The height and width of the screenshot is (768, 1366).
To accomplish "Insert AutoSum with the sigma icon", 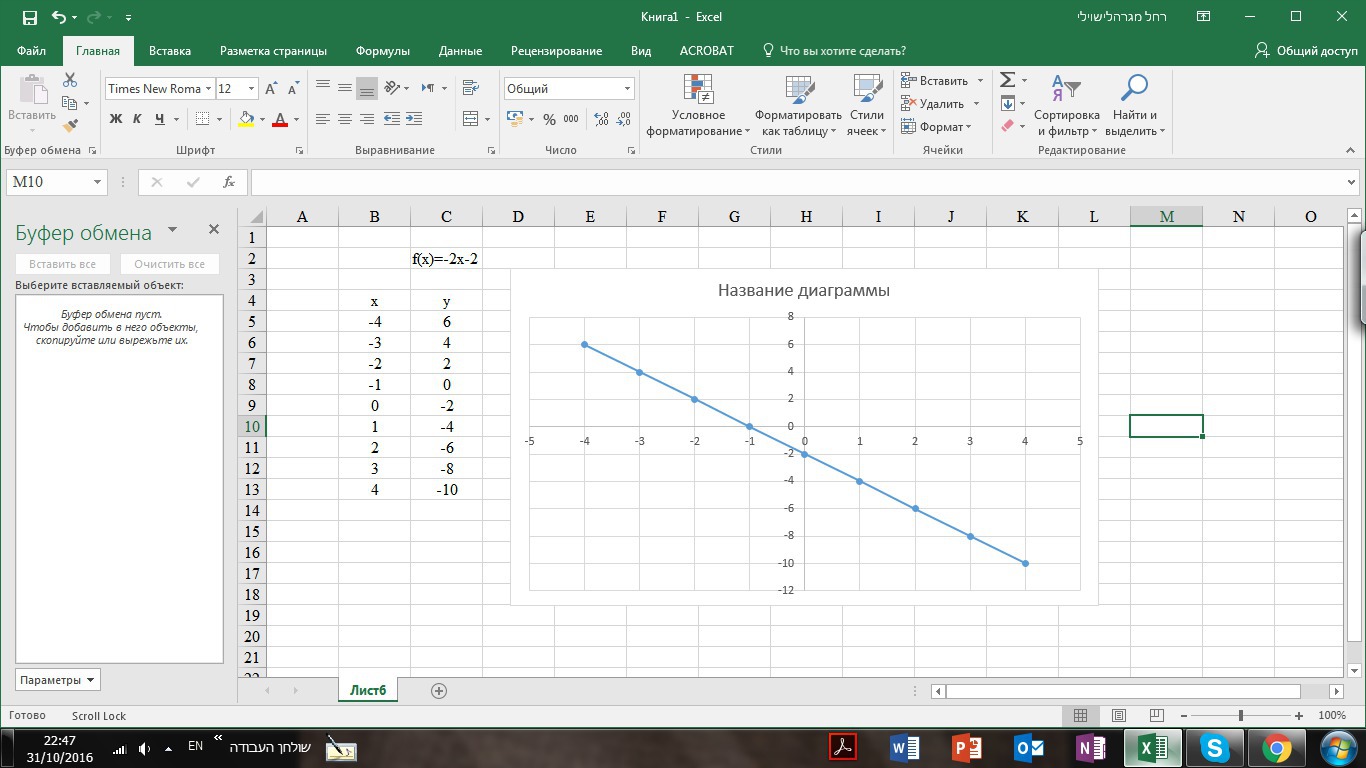I will point(1008,80).
